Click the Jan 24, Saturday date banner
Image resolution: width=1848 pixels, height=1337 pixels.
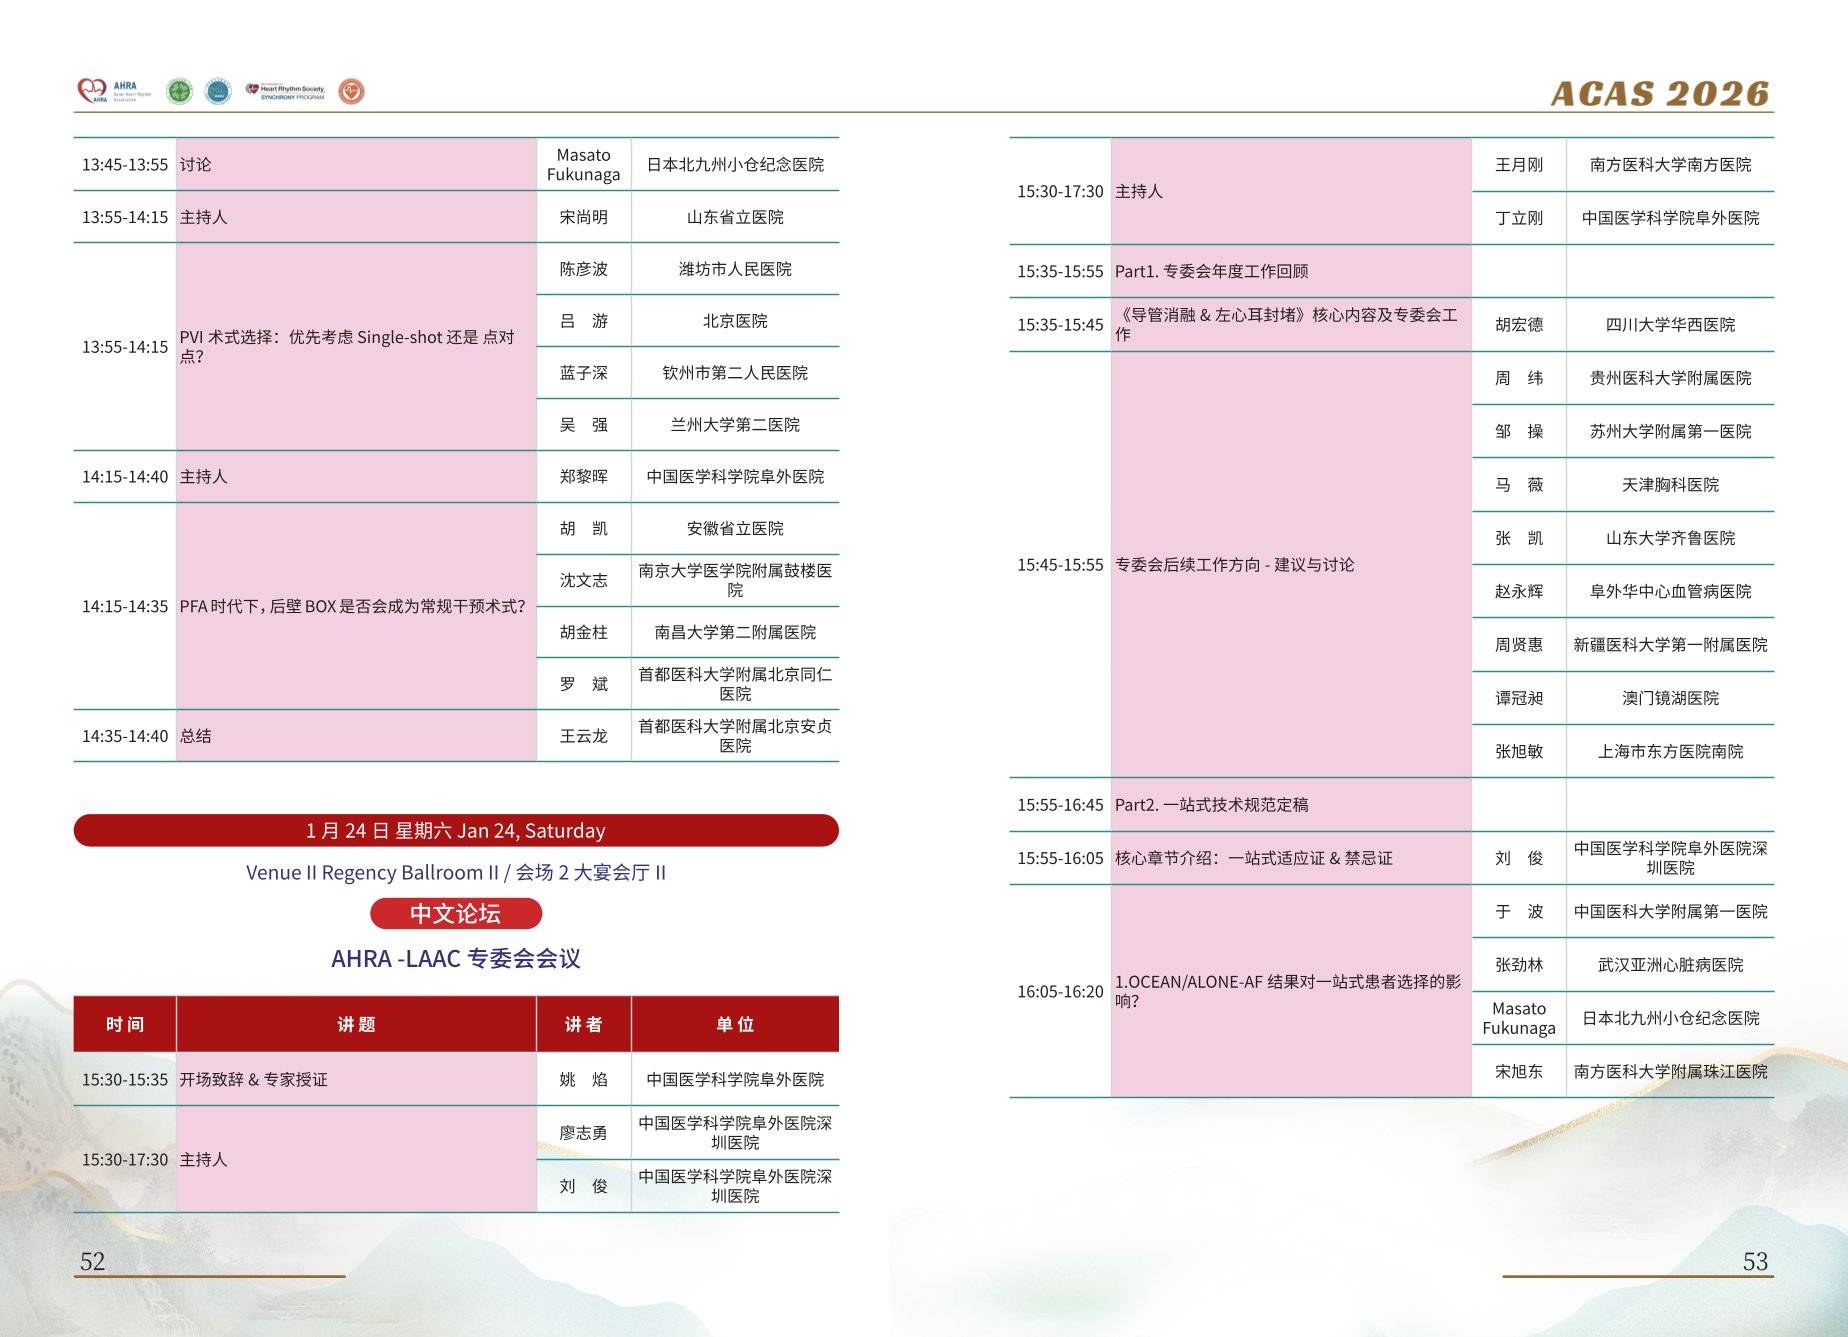[x=456, y=830]
